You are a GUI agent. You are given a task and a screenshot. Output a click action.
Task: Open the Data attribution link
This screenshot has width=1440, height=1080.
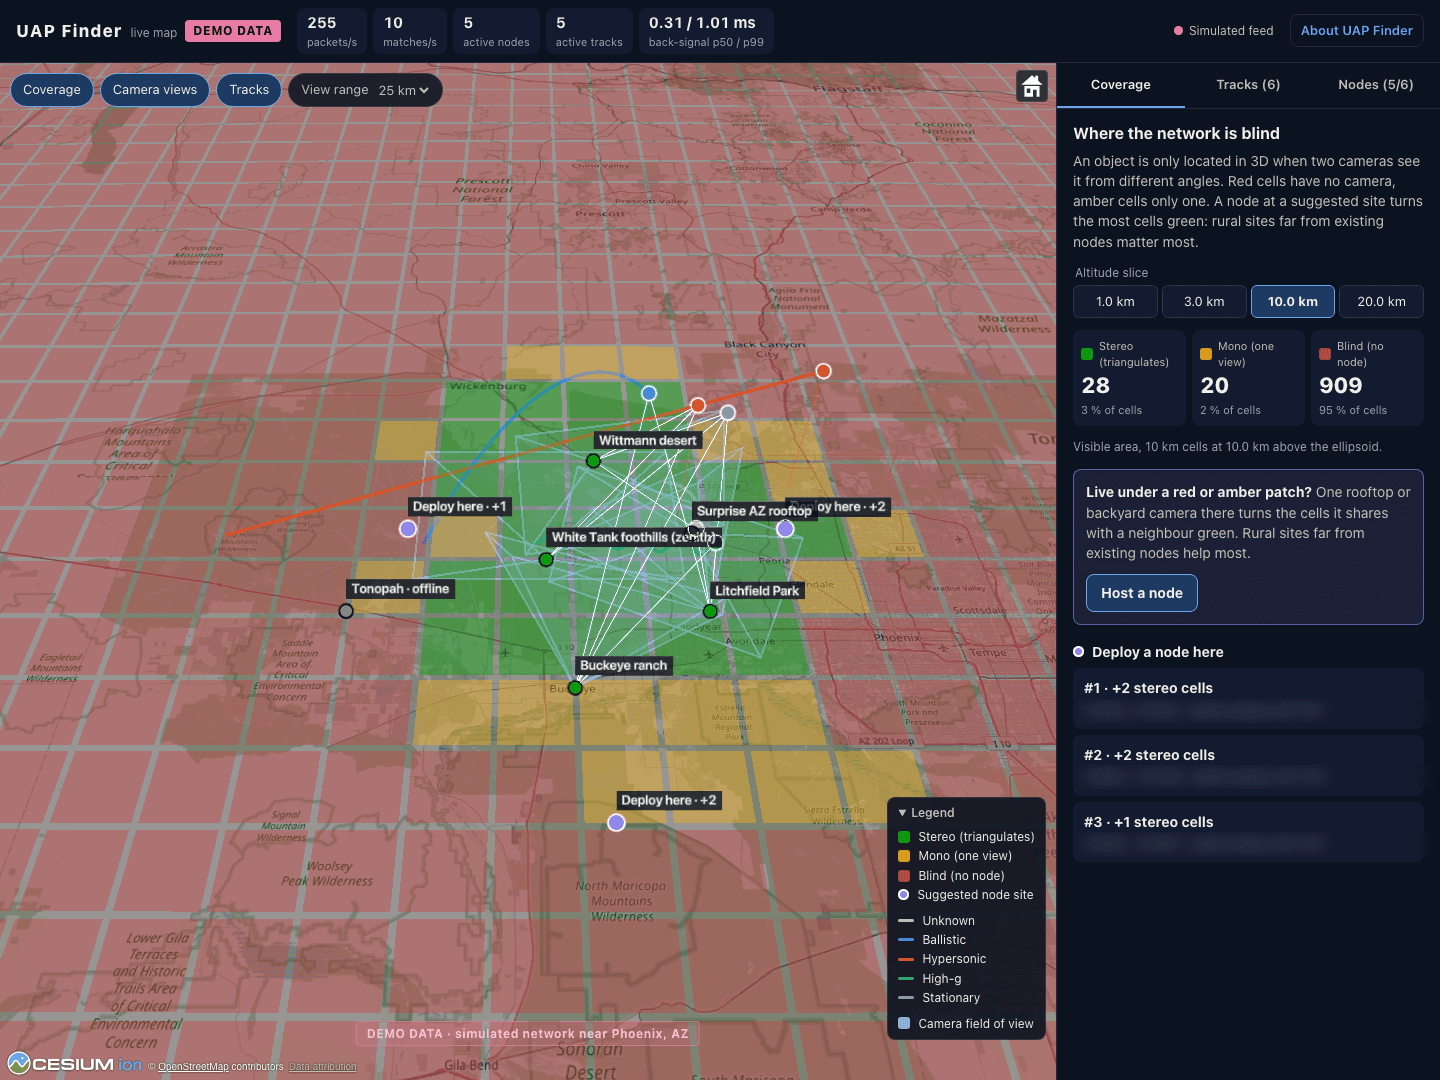coord(322,1067)
